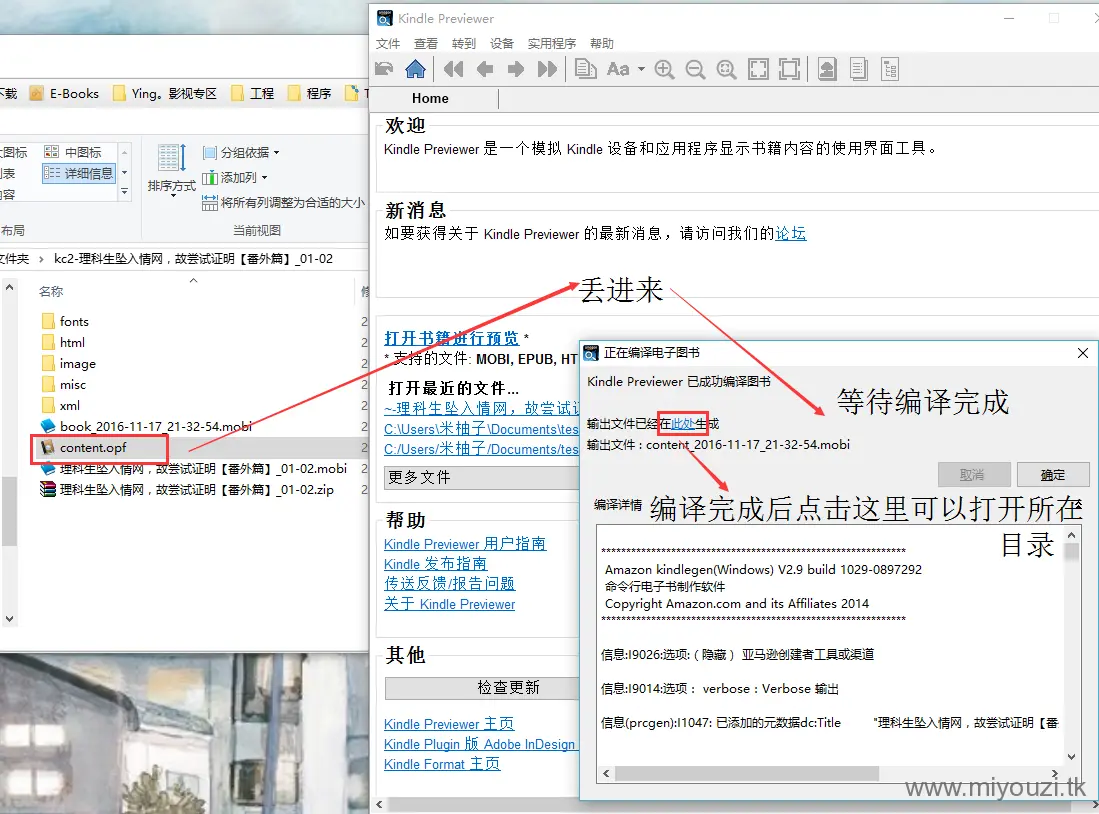Click the zoom out magnifier icon
Screen dimensions: 1099x814
point(695,69)
